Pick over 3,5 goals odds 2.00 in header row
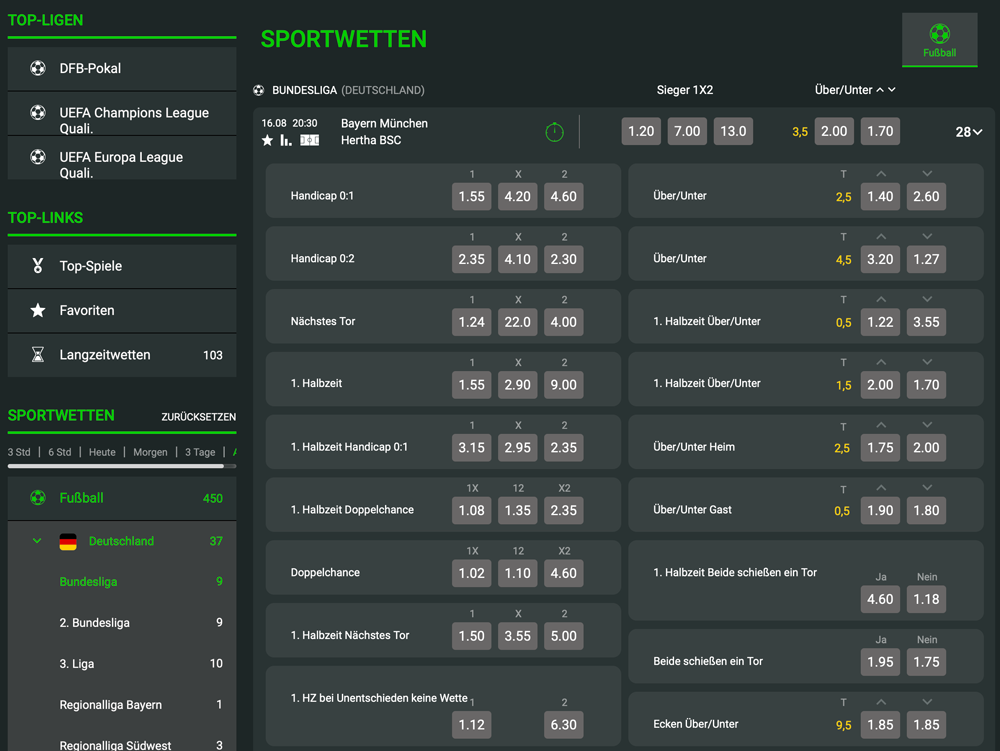This screenshot has width=1000, height=751. pos(834,131)
